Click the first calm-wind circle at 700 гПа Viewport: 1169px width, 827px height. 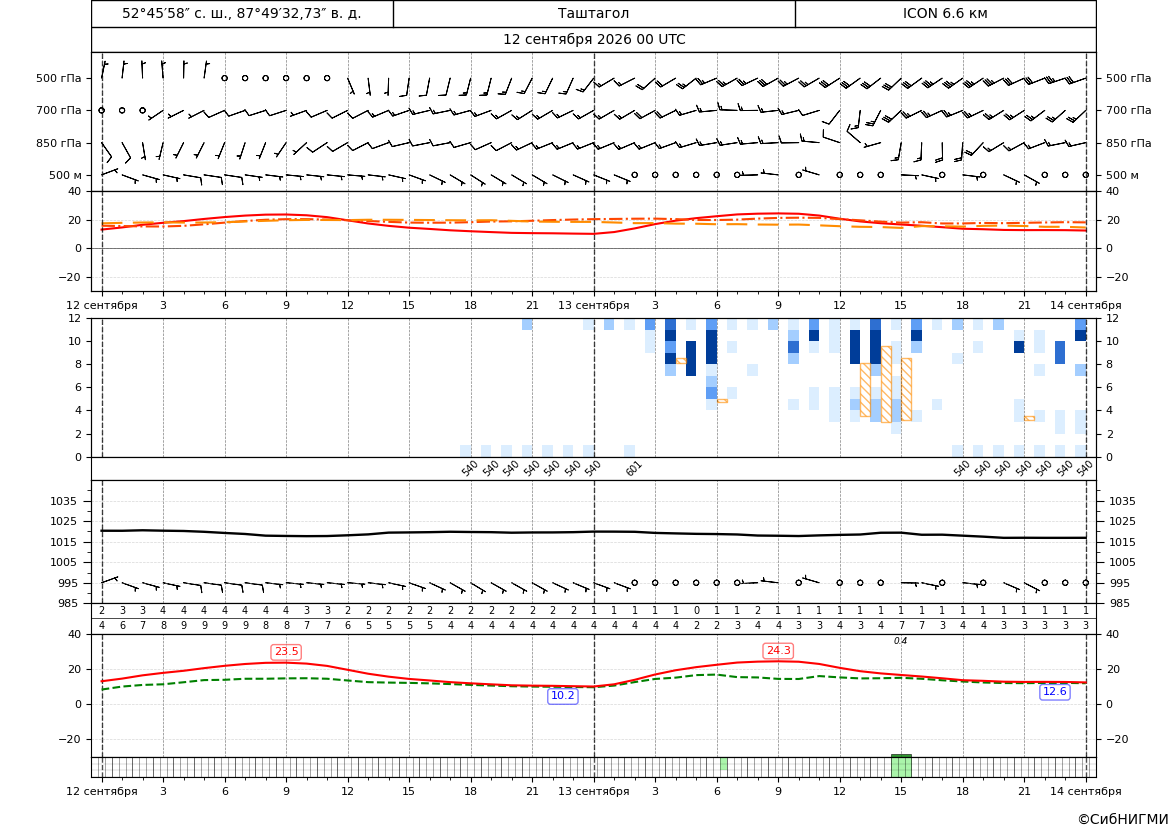101,110
